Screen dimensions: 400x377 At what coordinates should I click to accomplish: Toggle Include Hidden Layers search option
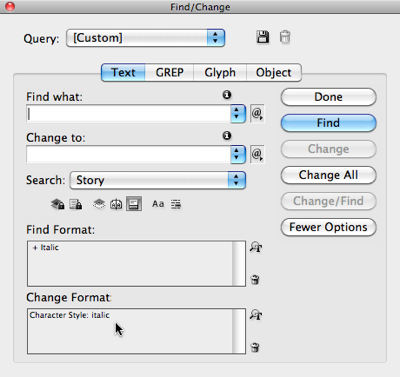coord(99,204)
